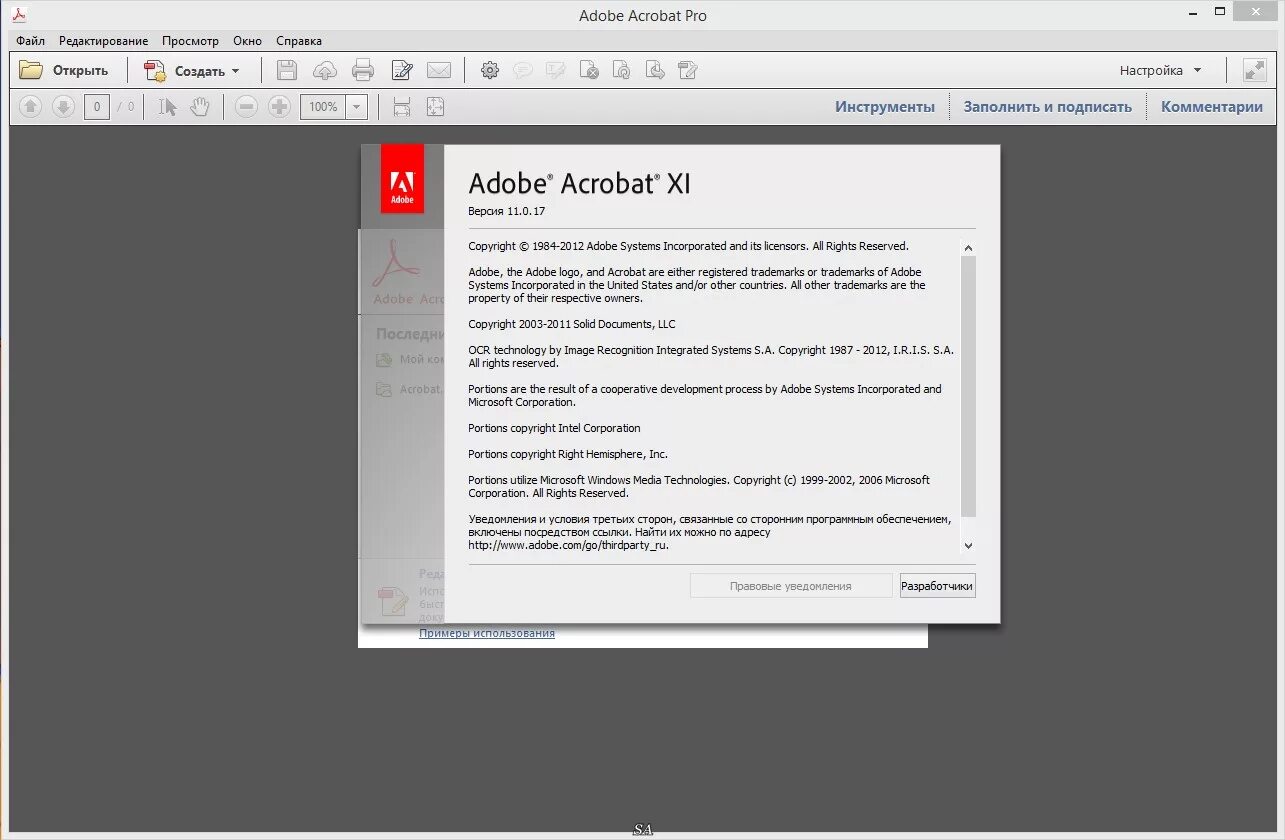Image resolution: width=1285 pixels, height=840 pixels.
Task: Click the Примеры использования link
Action: tap(486, 633)
